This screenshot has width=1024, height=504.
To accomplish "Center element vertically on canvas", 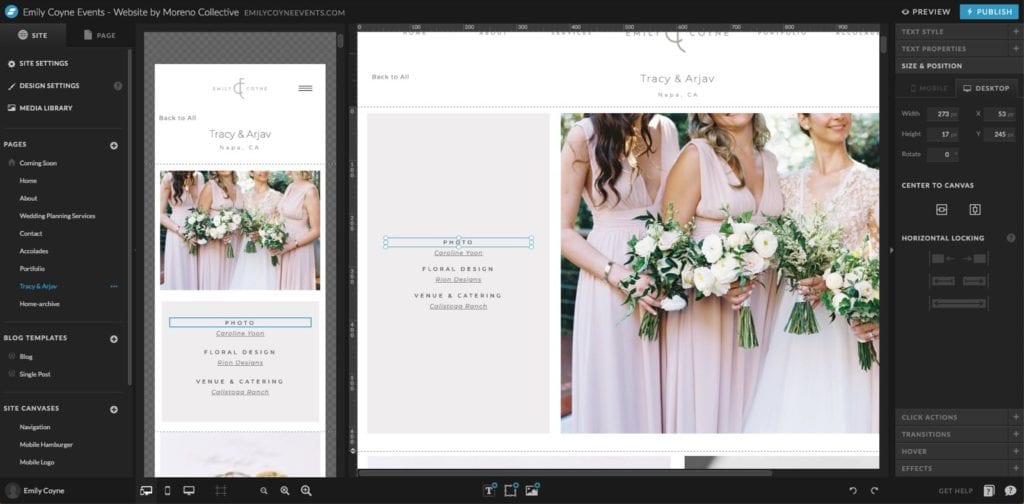I will tap(974, 210).
